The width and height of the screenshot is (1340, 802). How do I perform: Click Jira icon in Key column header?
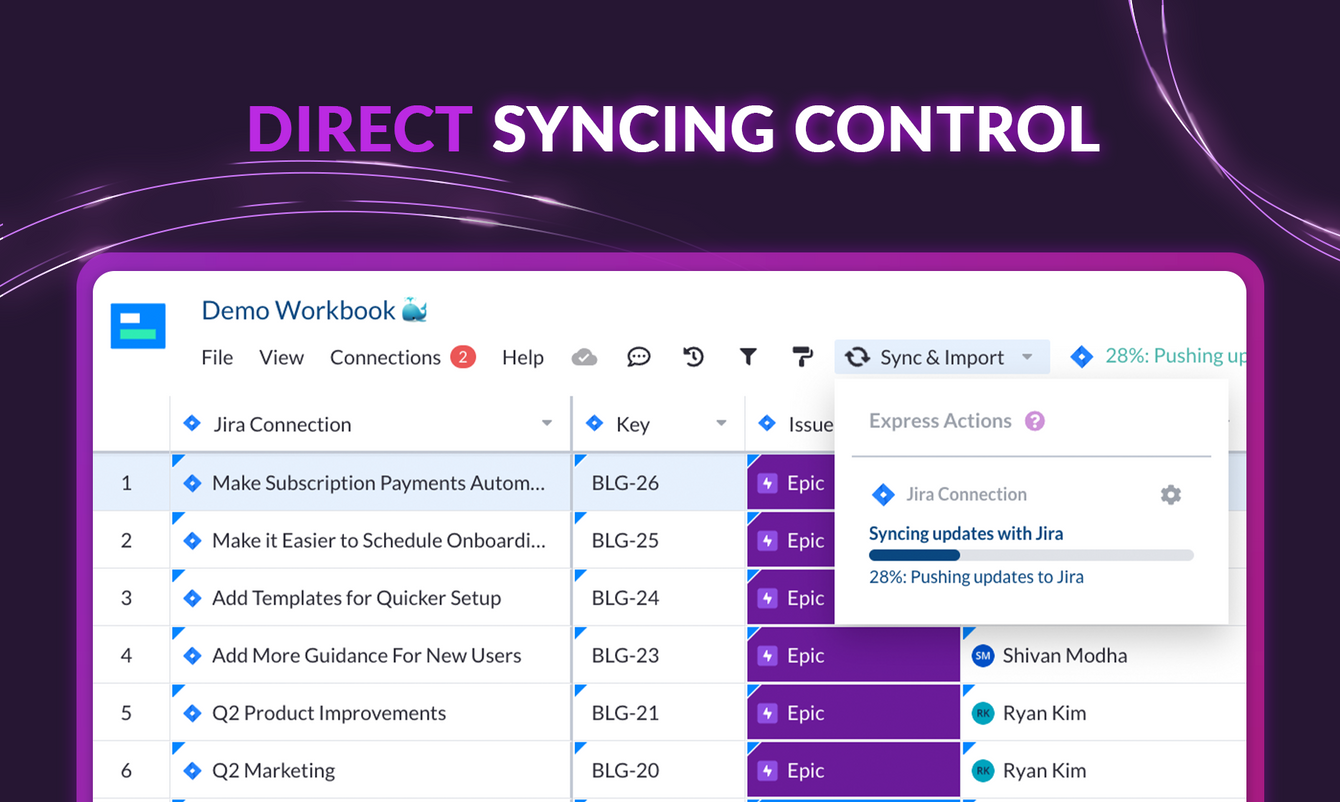(594, 424)
